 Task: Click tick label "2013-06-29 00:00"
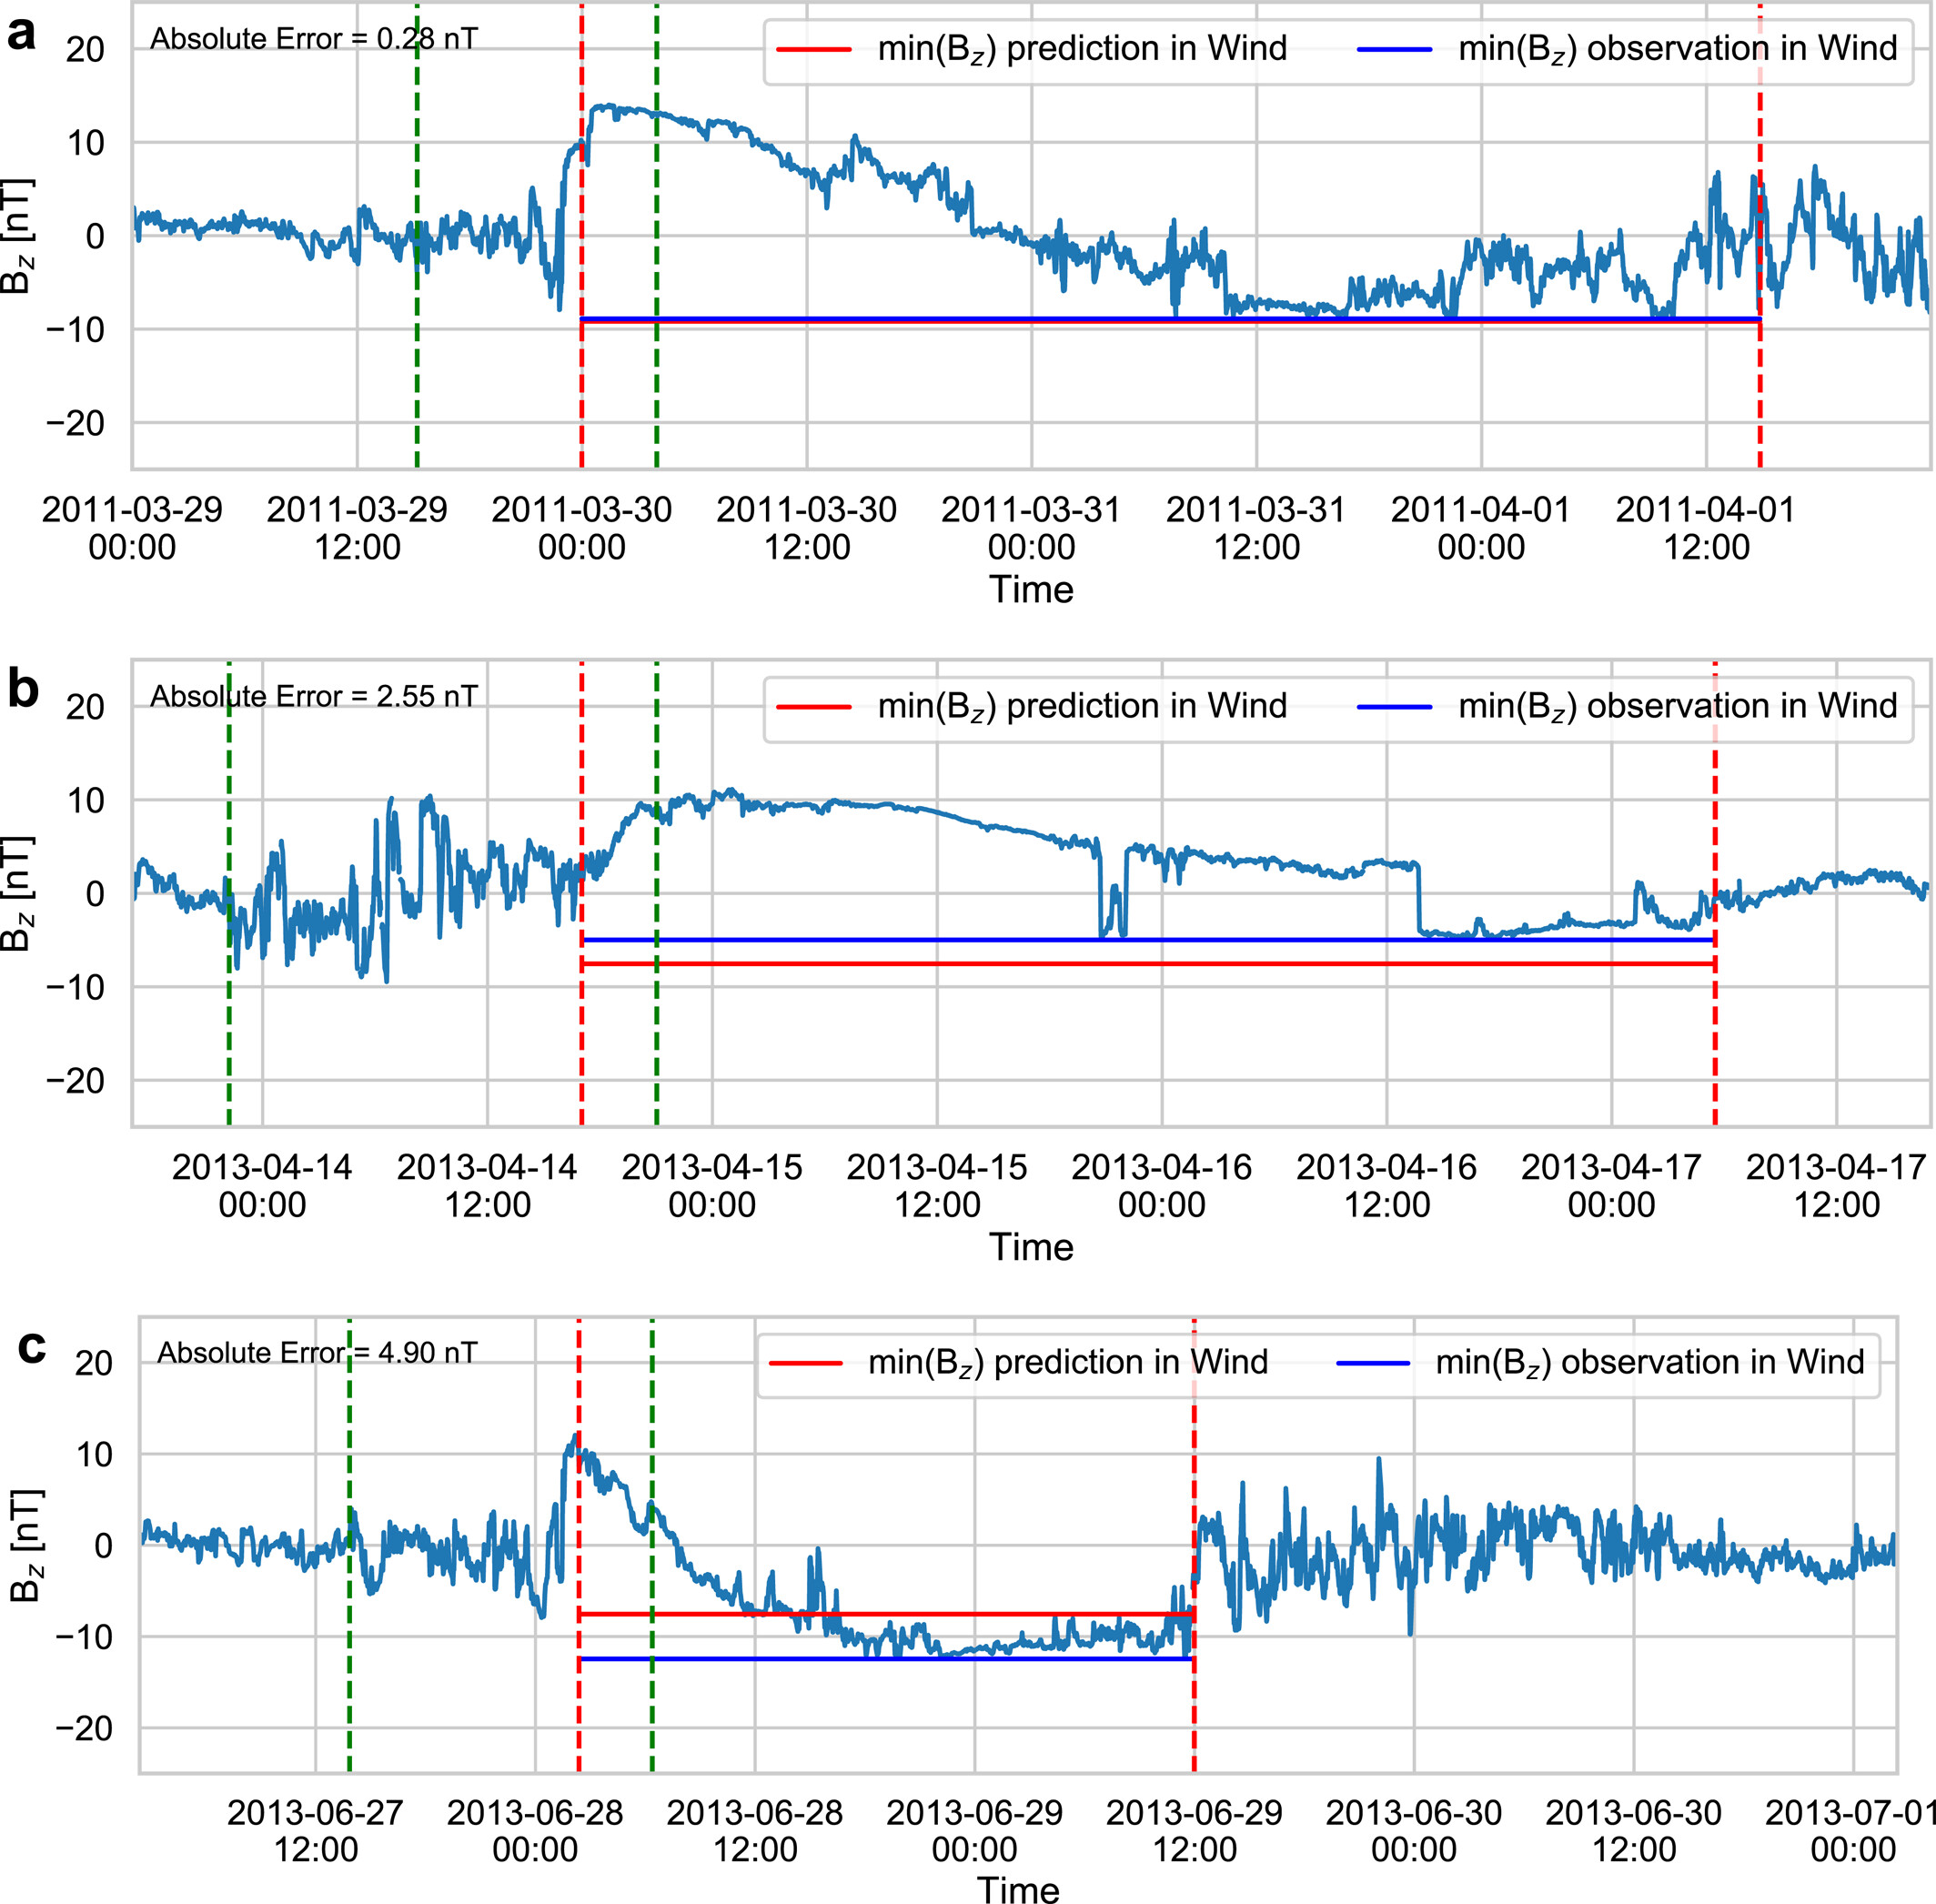[x=975, y=1830]
